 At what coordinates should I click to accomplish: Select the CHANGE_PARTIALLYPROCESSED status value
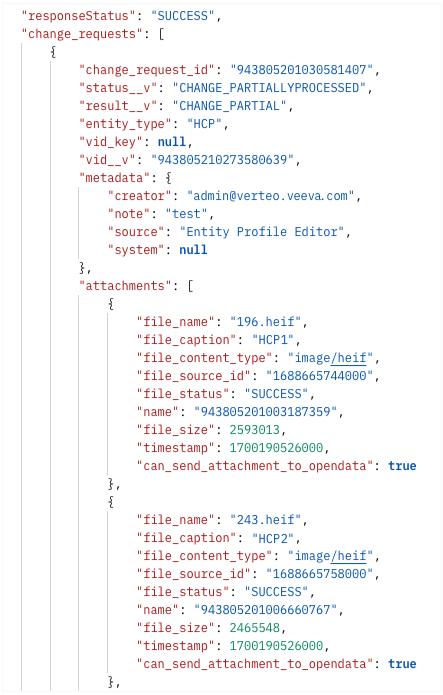tap(269, 88)
